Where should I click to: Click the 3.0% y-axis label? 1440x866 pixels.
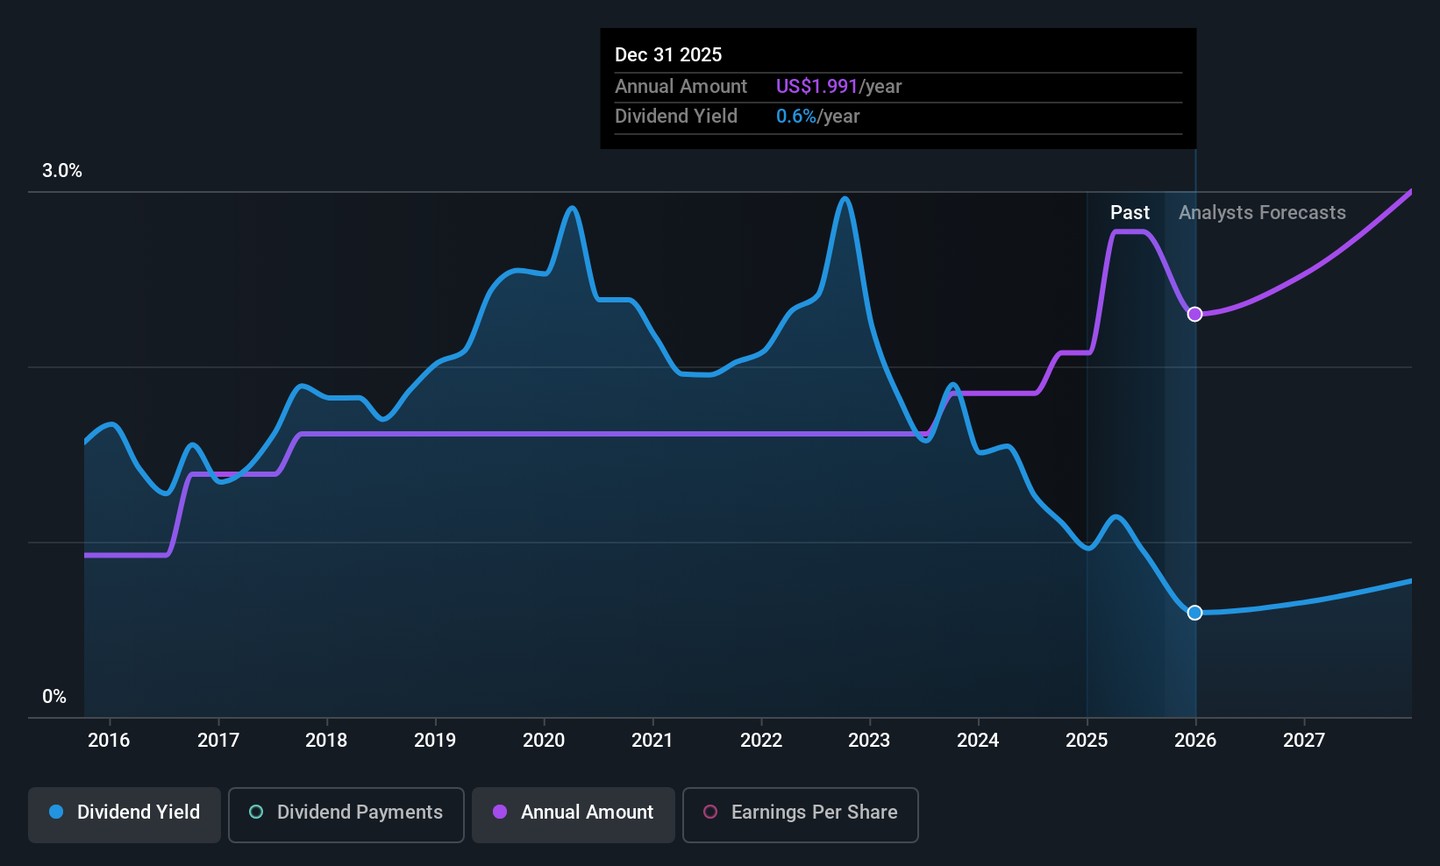pyautogui.click(x=62, y=171)
